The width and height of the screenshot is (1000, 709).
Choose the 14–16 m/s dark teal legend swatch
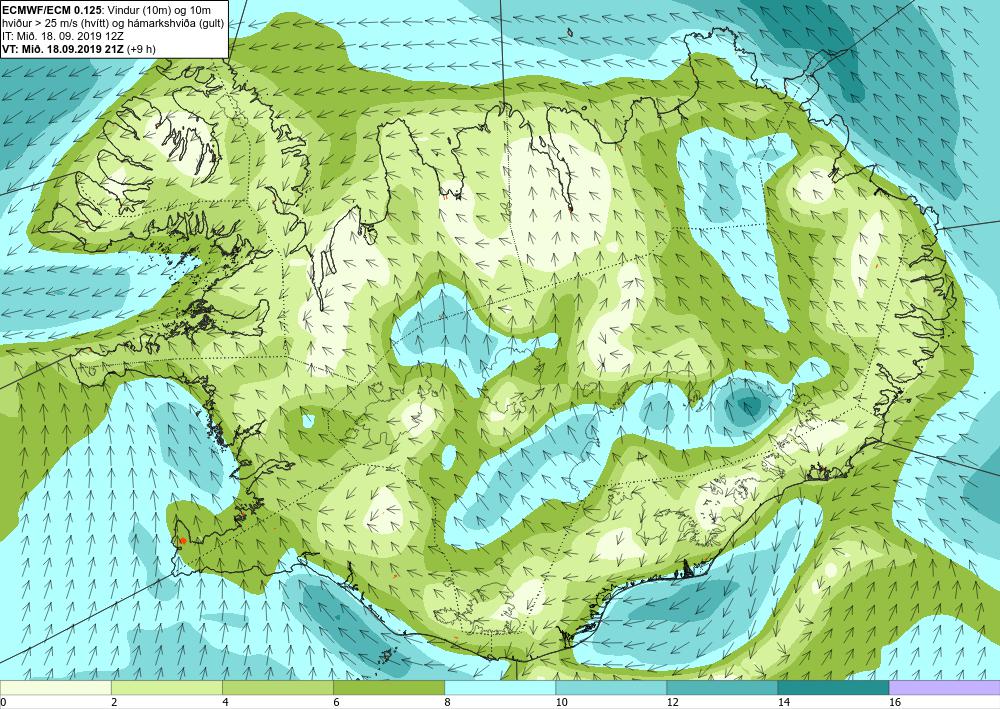click(x=833, y=687)
